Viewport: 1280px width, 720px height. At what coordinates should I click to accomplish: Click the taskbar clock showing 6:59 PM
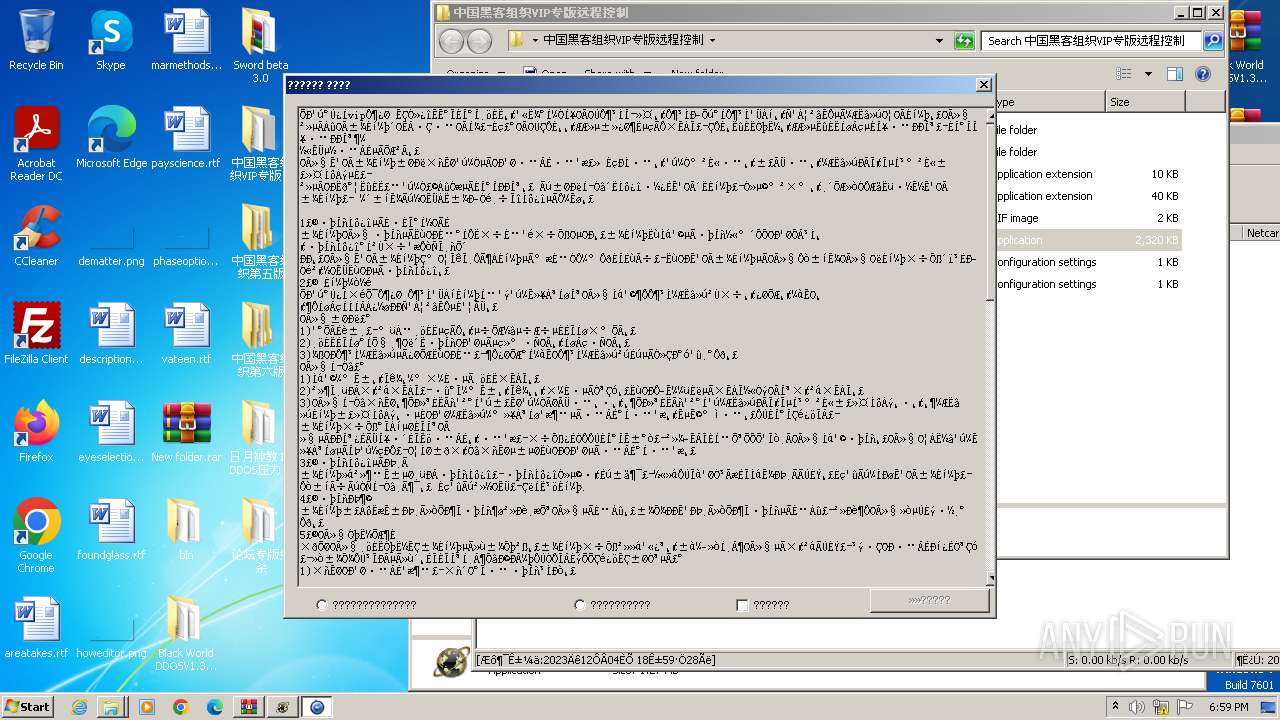point(1228,707)
